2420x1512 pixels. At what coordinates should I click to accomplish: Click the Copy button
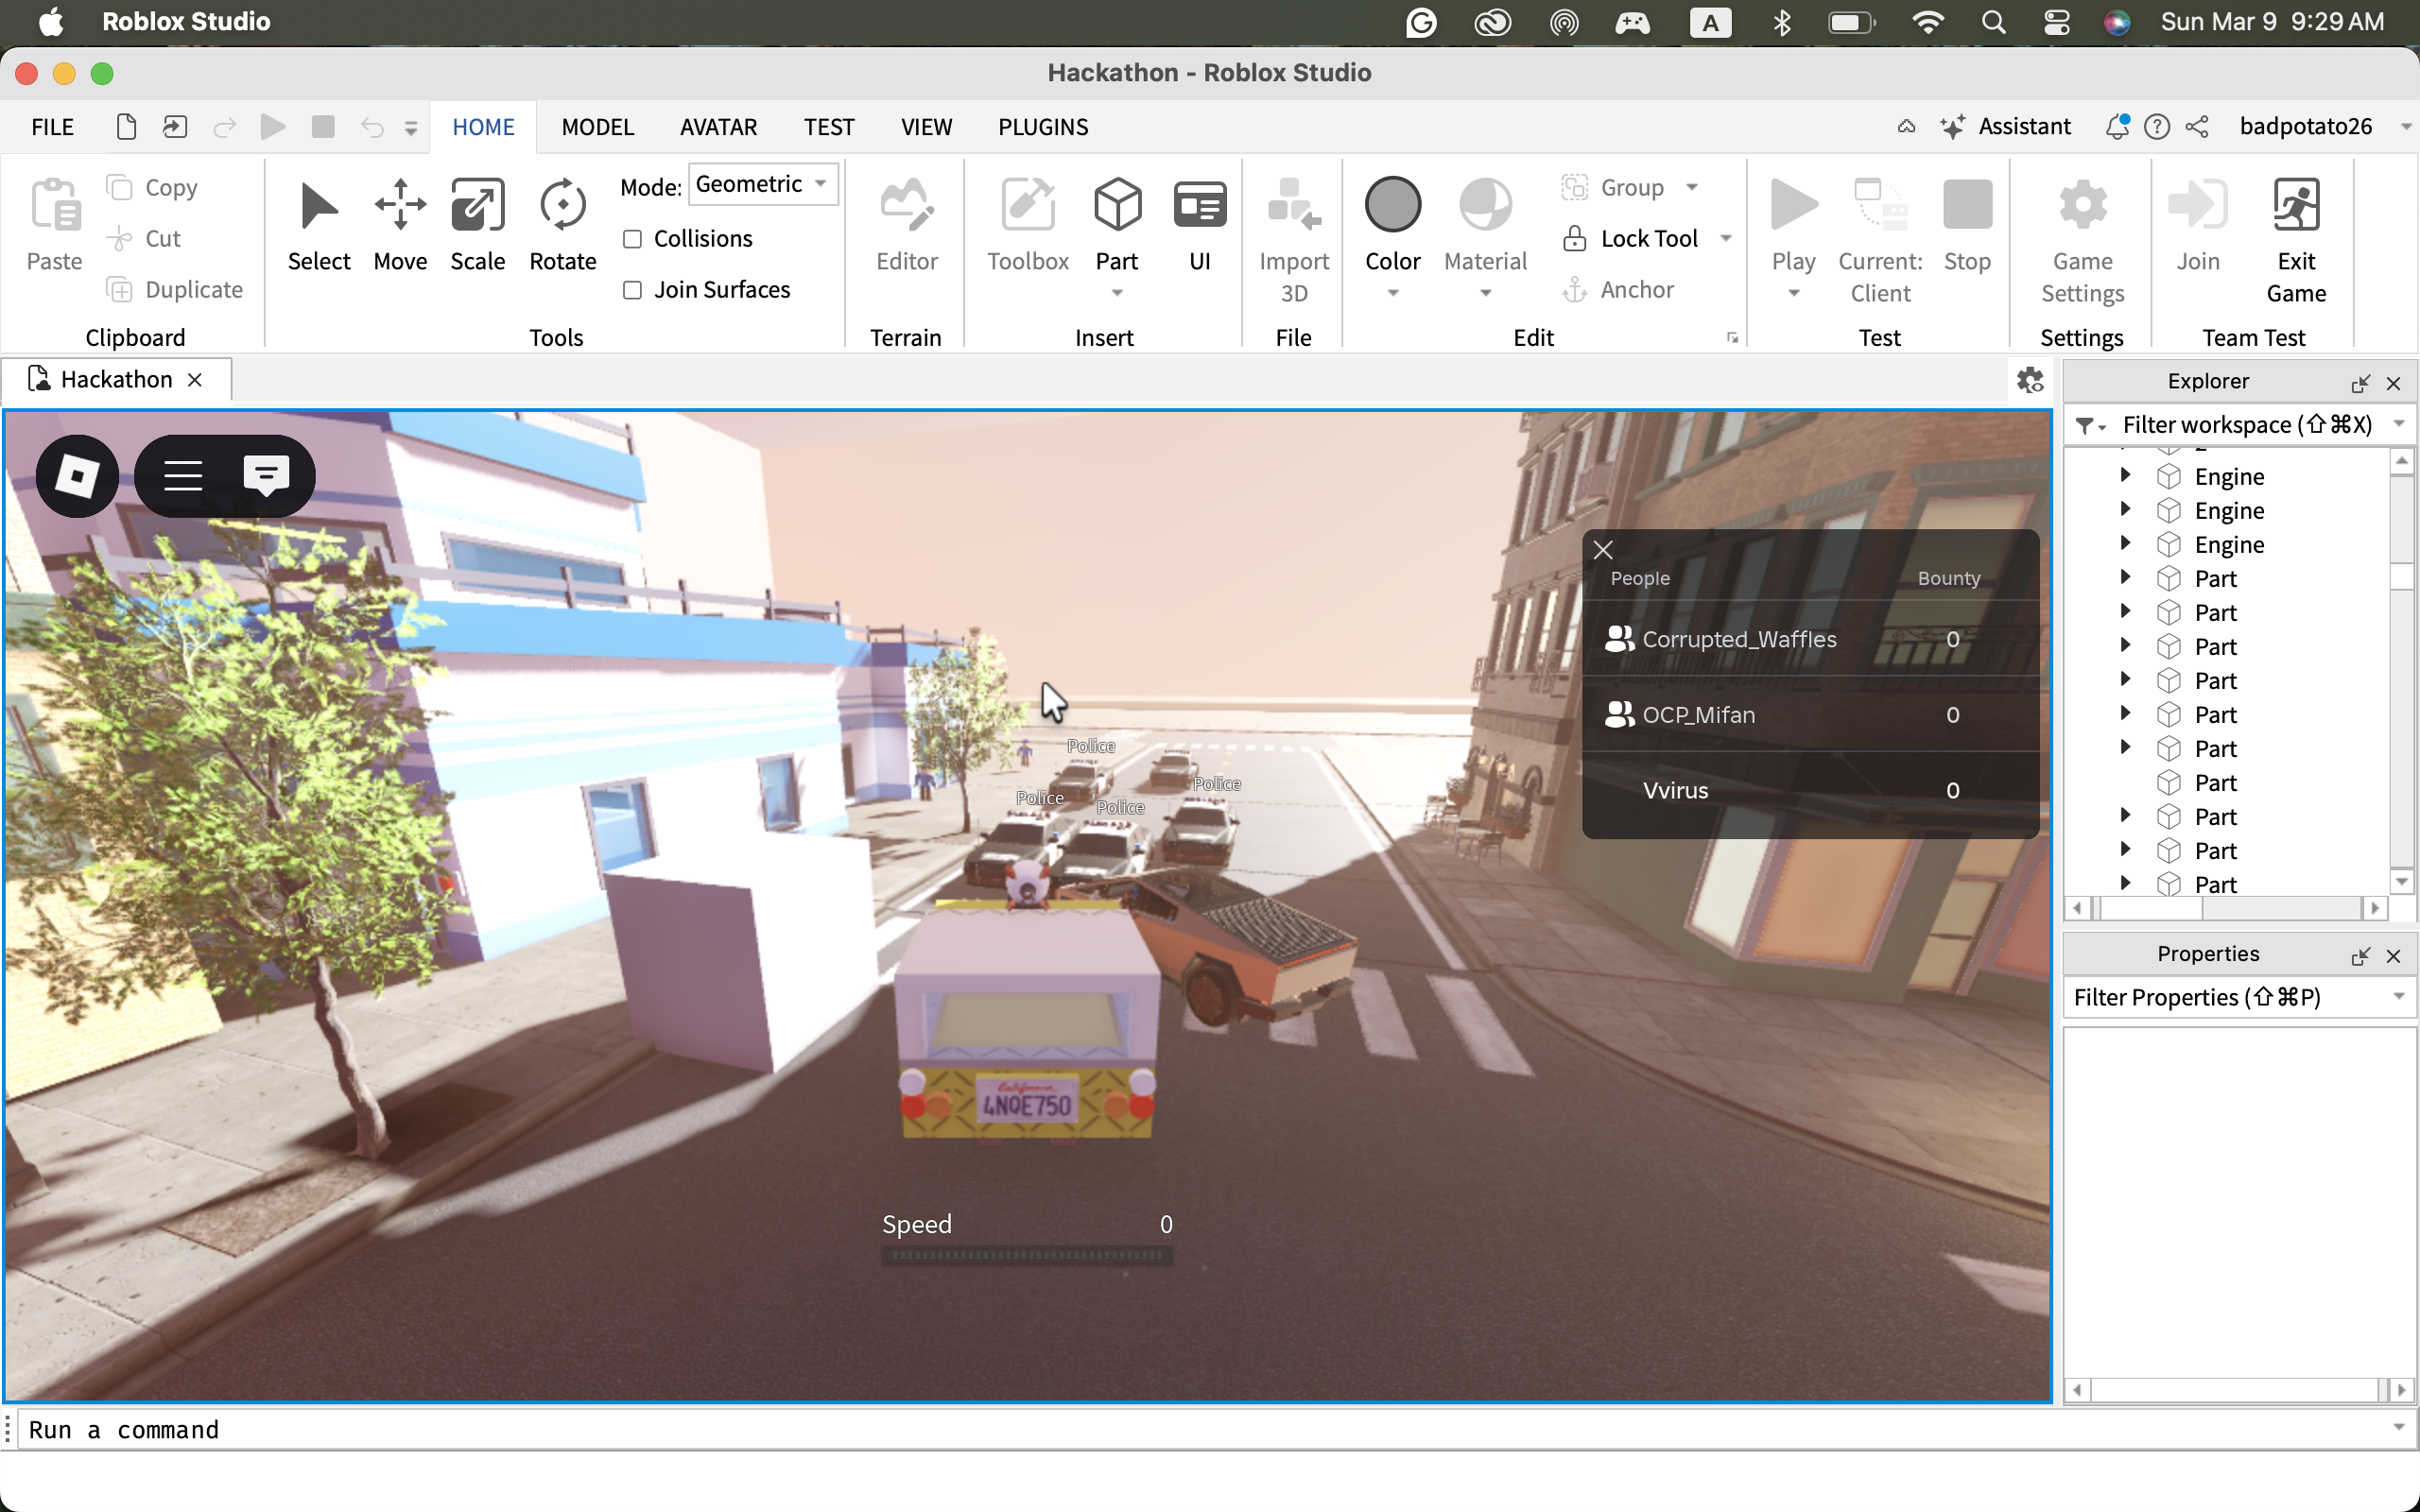(x=152, y=188)
